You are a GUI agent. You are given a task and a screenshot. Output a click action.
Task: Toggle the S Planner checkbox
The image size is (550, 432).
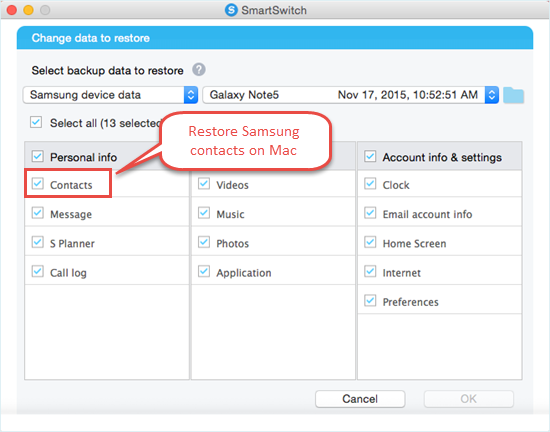coord(38,242)
